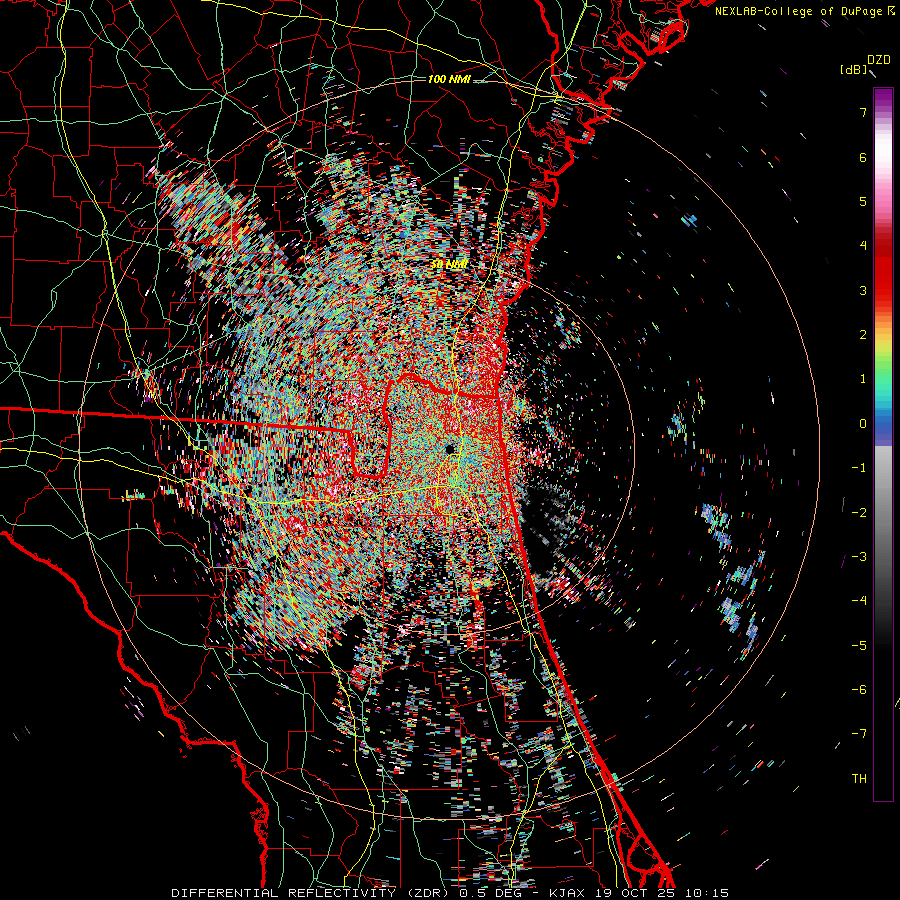The image size is (900, 900).
Task: Click the -7 value on the color scale
Action: coord(859,734)
